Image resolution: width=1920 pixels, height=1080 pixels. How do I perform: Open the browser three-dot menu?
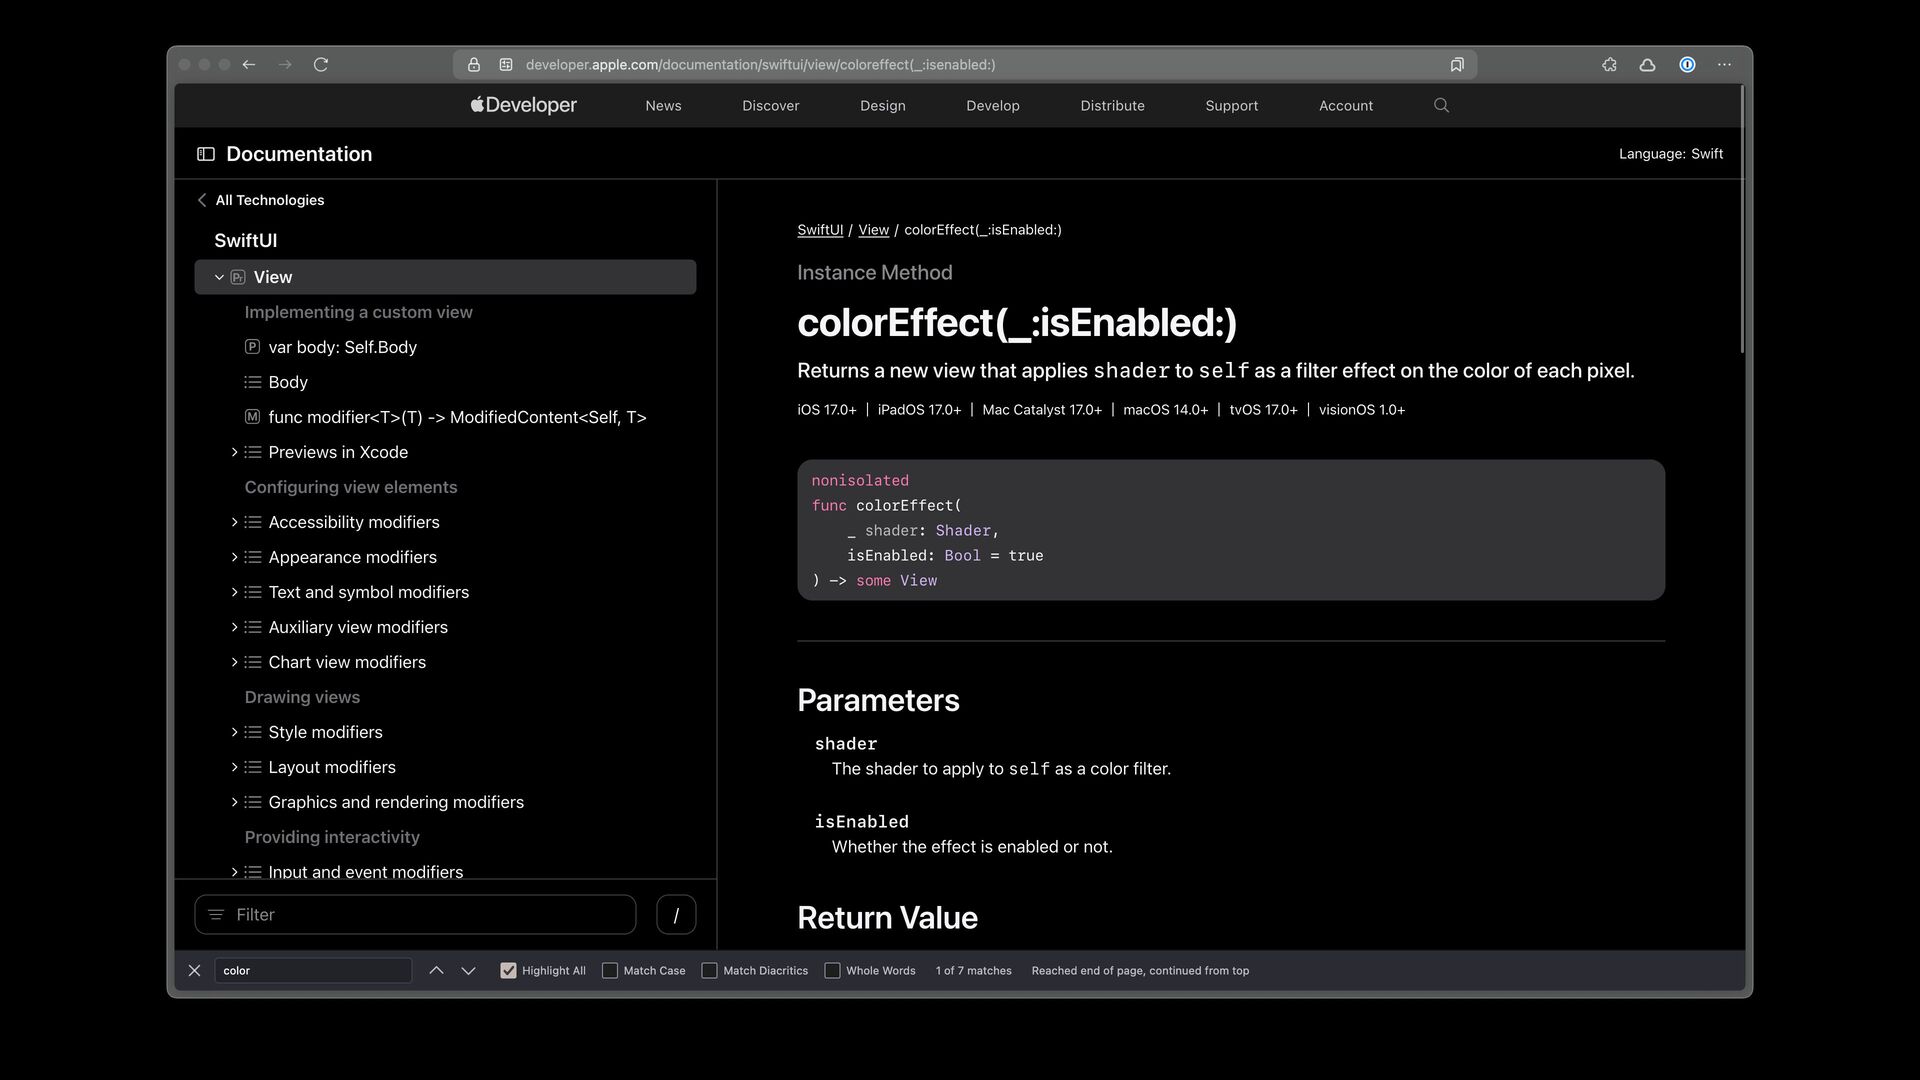pos(1724,65)
